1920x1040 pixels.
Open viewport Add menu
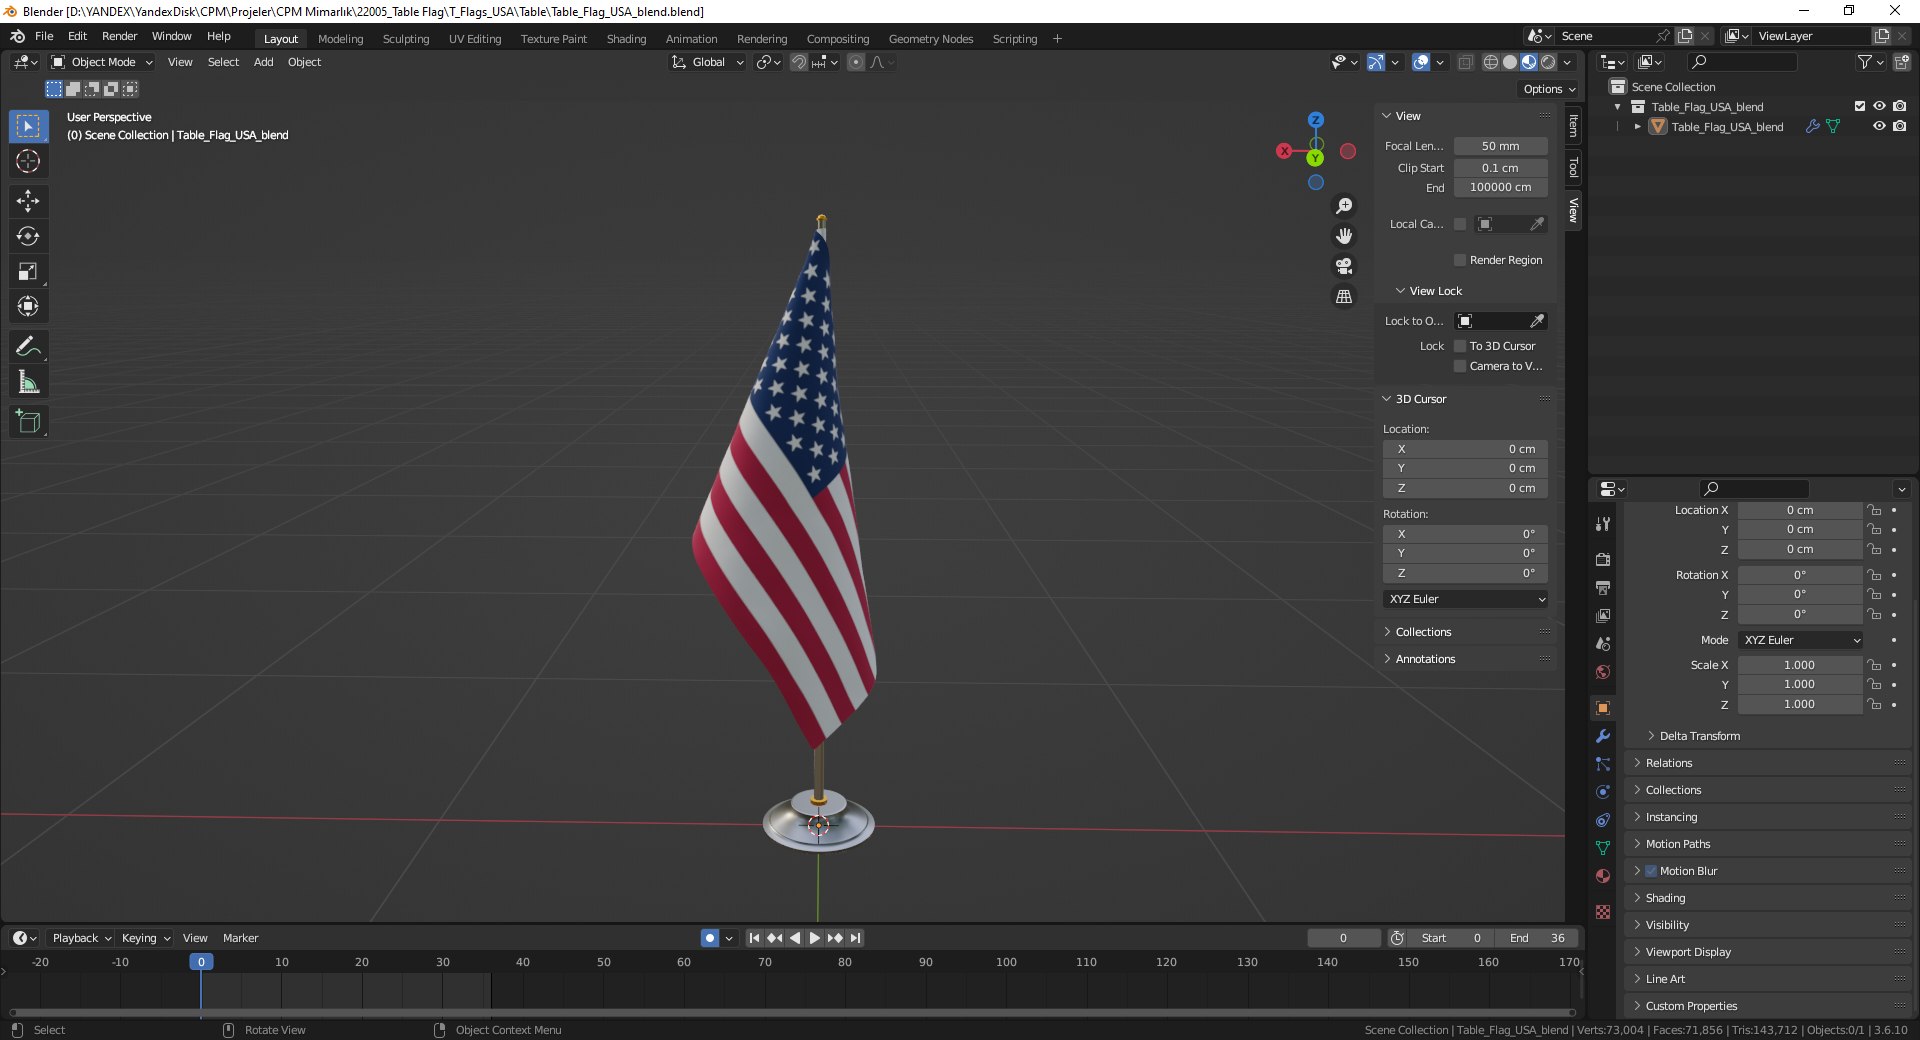263,62
